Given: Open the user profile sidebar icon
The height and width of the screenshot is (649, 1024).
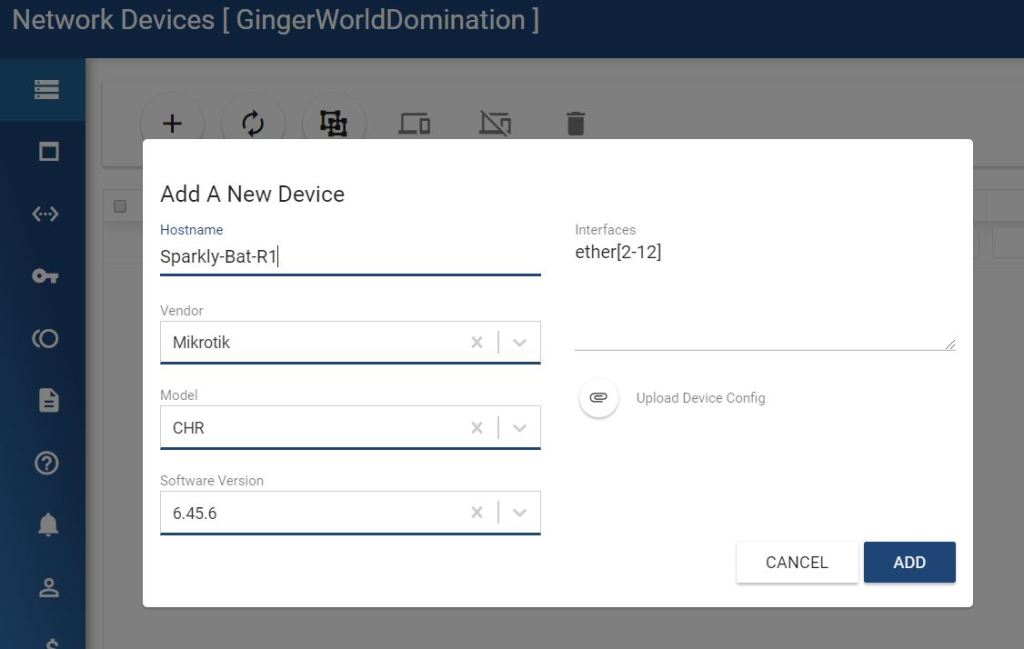Looking at the screenshot, I should point(48,588).
